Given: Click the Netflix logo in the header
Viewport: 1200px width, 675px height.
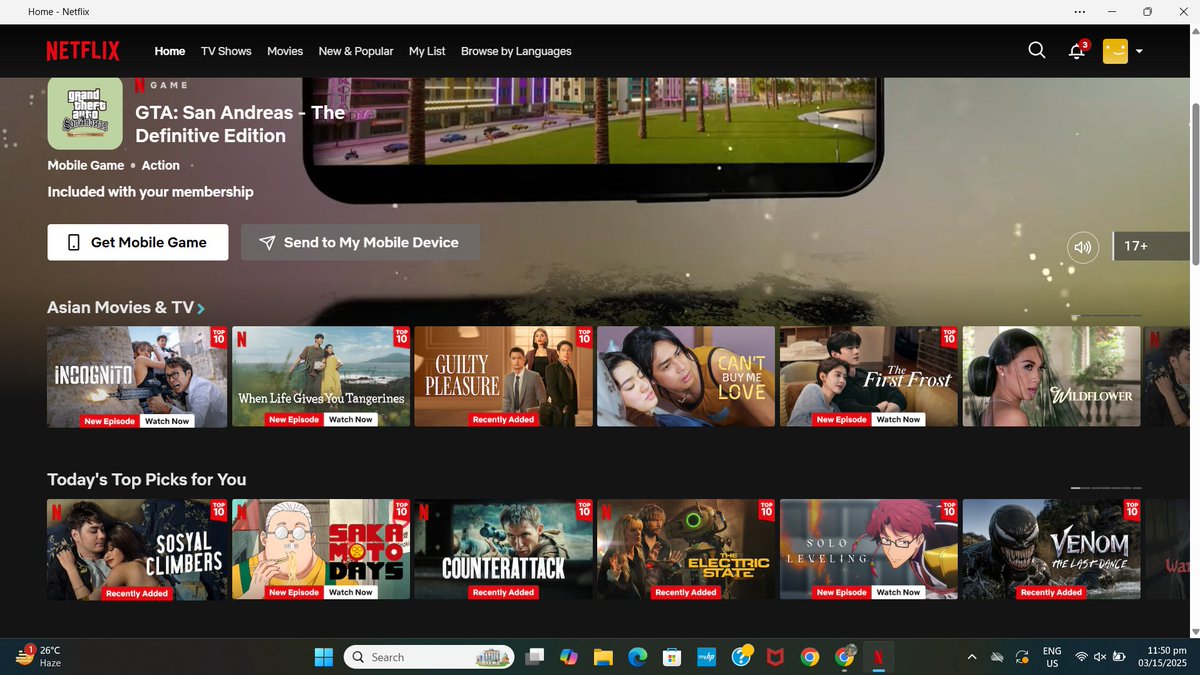Looking at the screenshot, I should (x=83, y=51).
